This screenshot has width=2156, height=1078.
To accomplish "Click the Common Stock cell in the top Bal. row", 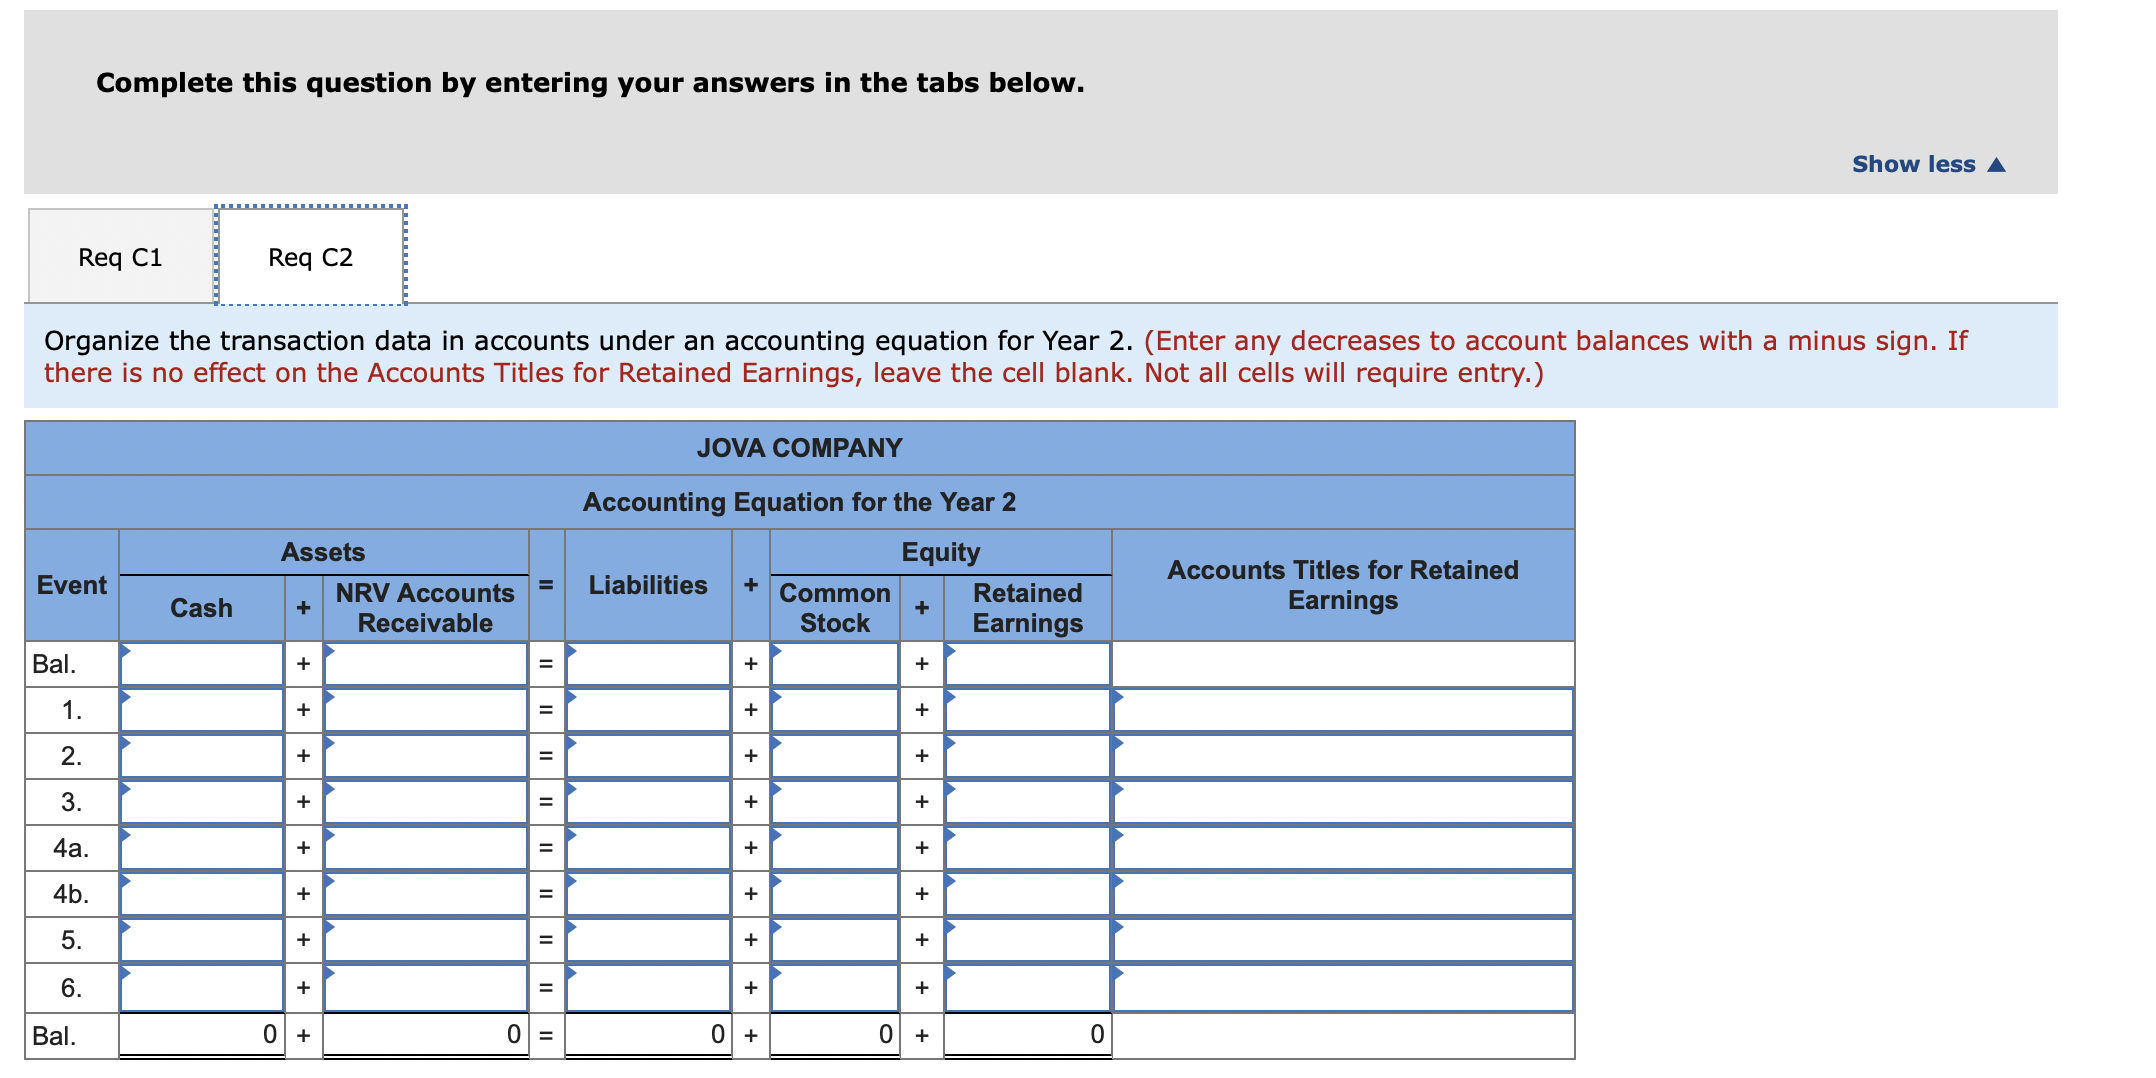I will [x=835, y=664].
